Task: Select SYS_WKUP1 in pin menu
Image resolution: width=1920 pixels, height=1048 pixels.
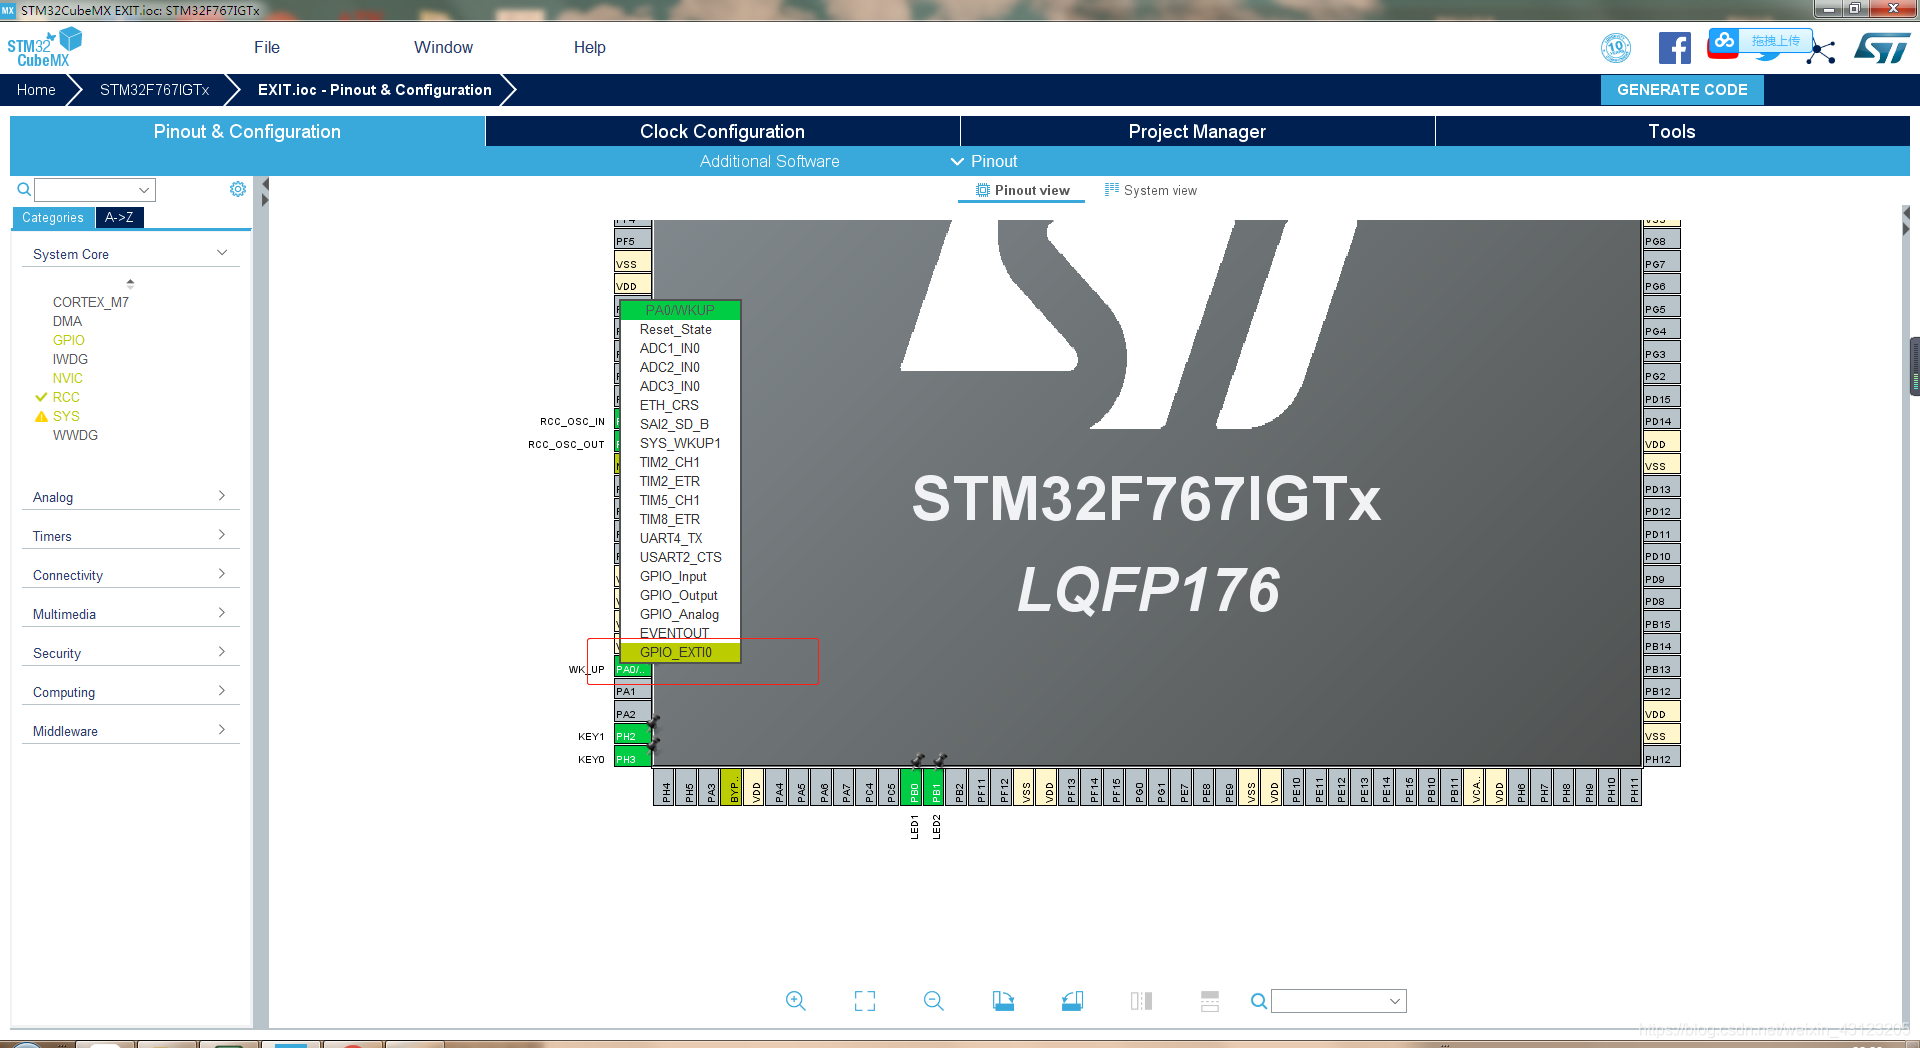Action: [680, 443]
